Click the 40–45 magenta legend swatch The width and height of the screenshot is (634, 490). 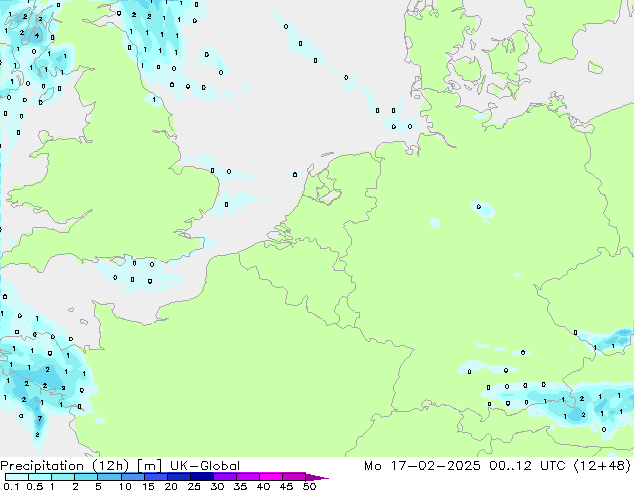[x=271, y=477]
